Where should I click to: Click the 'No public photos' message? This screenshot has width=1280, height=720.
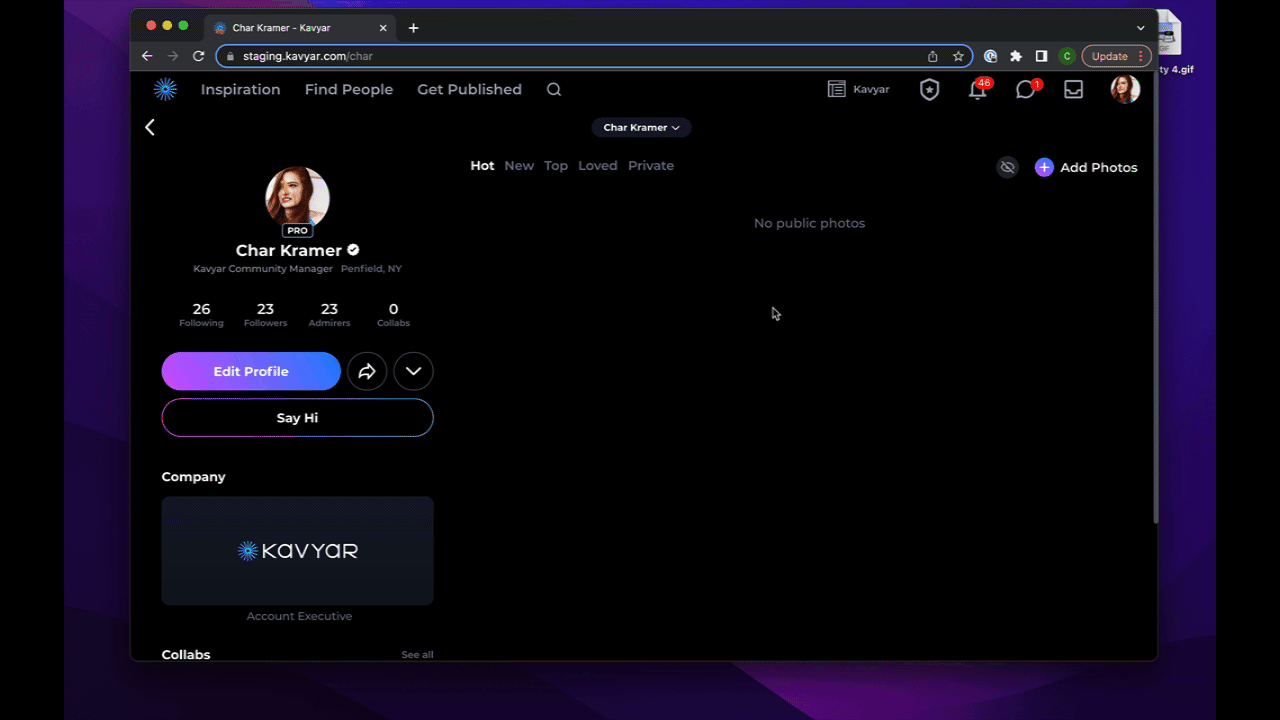pyautogui.click(x=809, y=223)
